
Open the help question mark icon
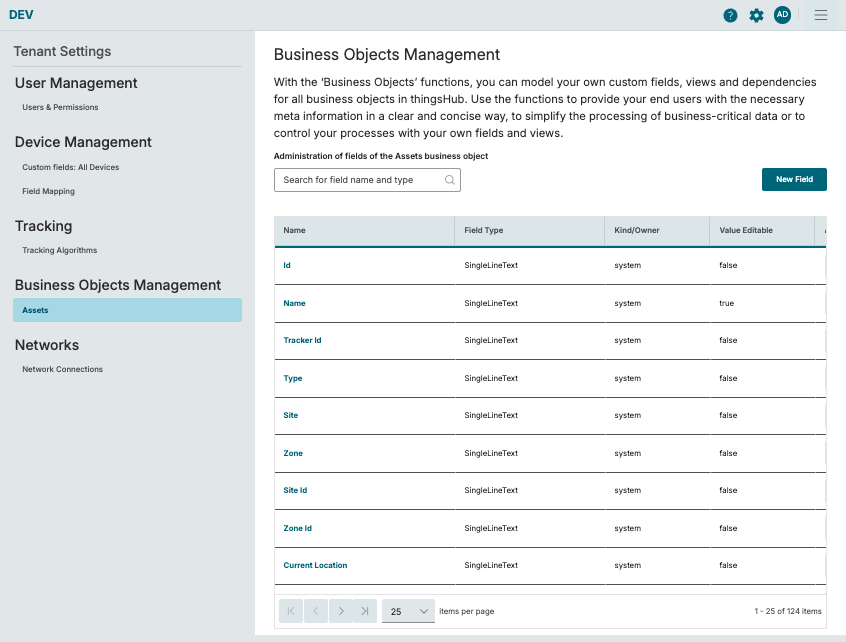pos(730,16)
